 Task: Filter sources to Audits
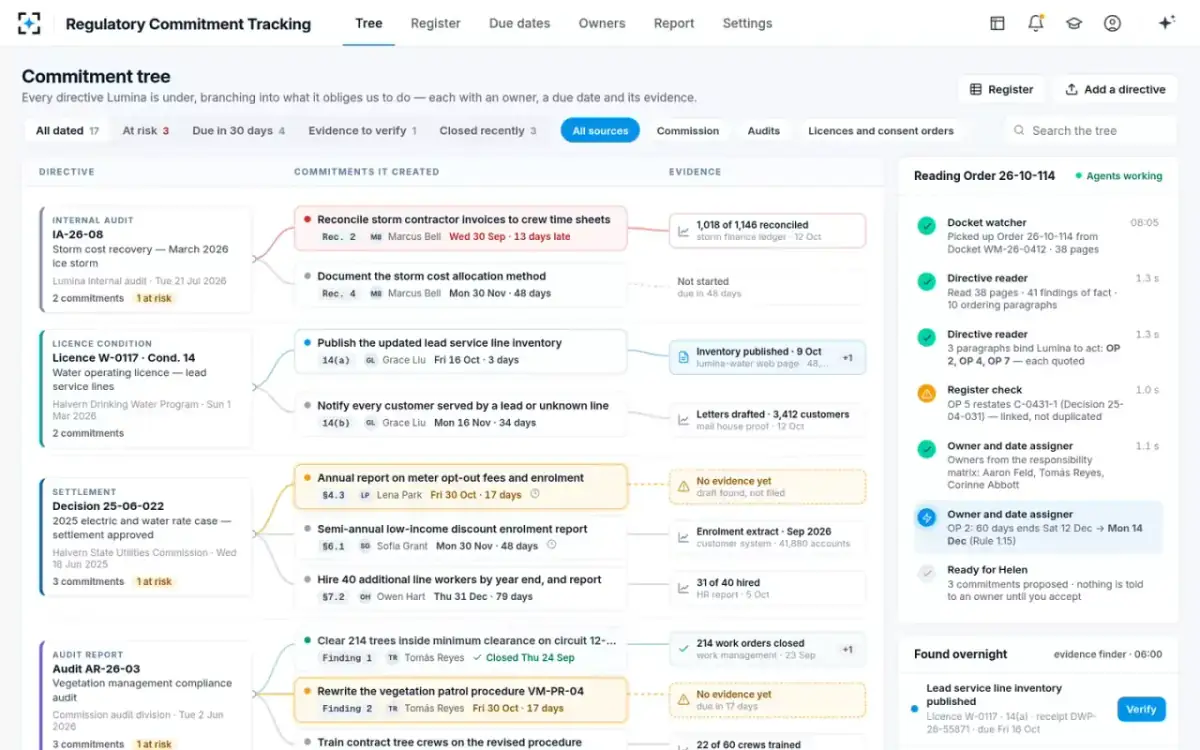(764, 130)
